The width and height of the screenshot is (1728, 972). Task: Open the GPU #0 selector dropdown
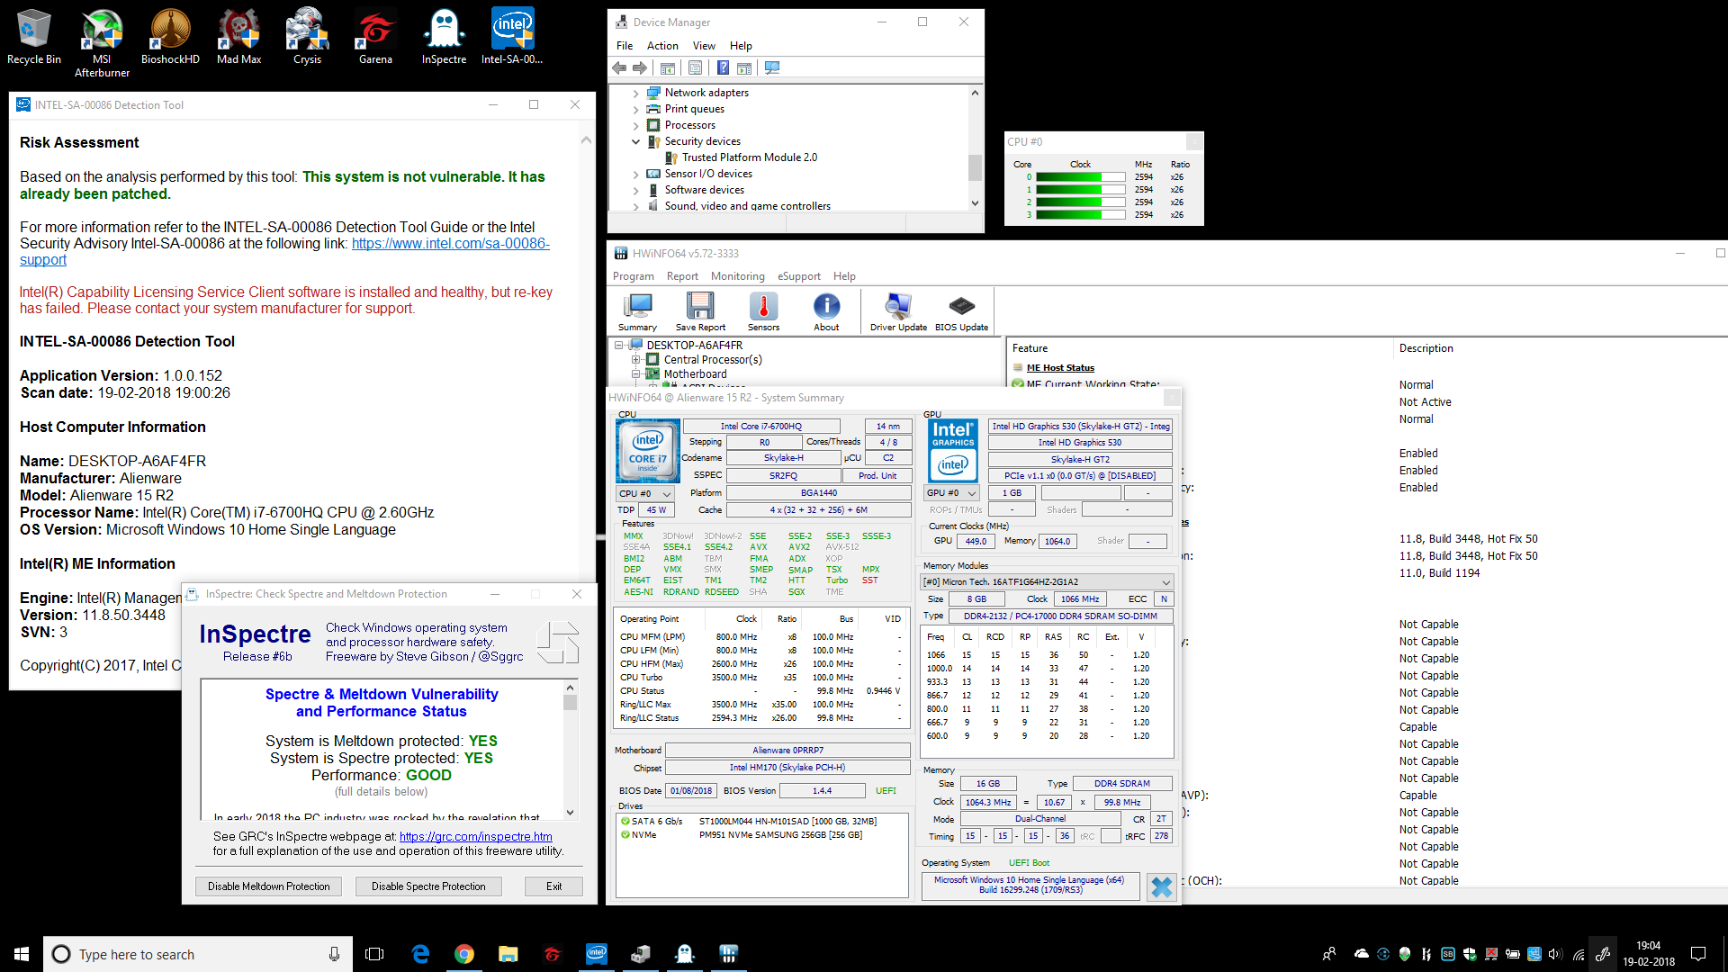951,493
